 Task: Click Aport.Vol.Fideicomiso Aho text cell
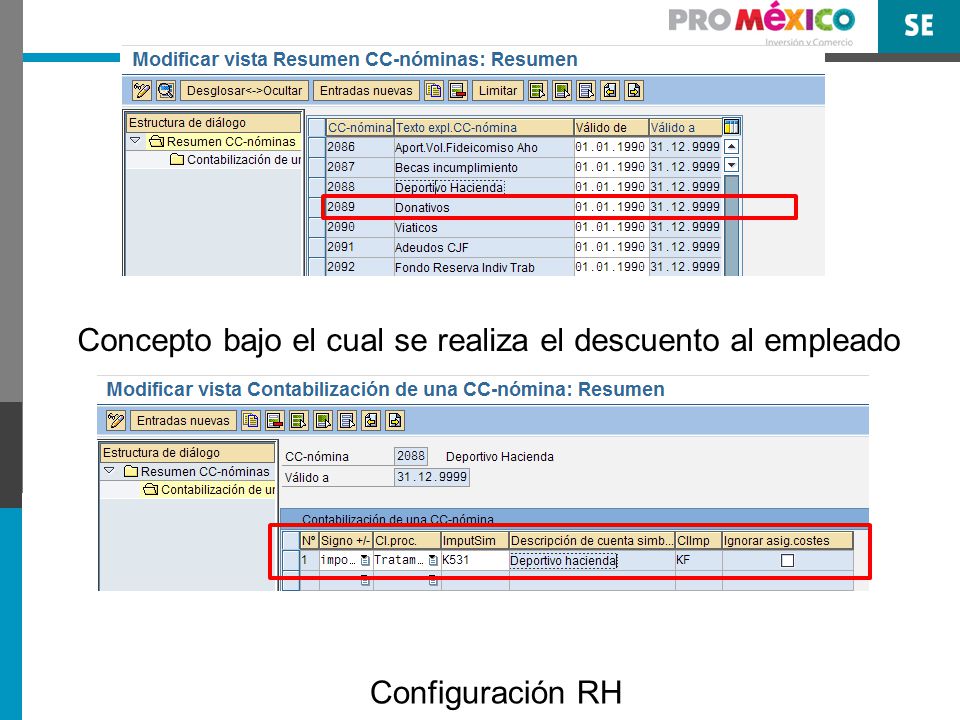coord(484,148)
